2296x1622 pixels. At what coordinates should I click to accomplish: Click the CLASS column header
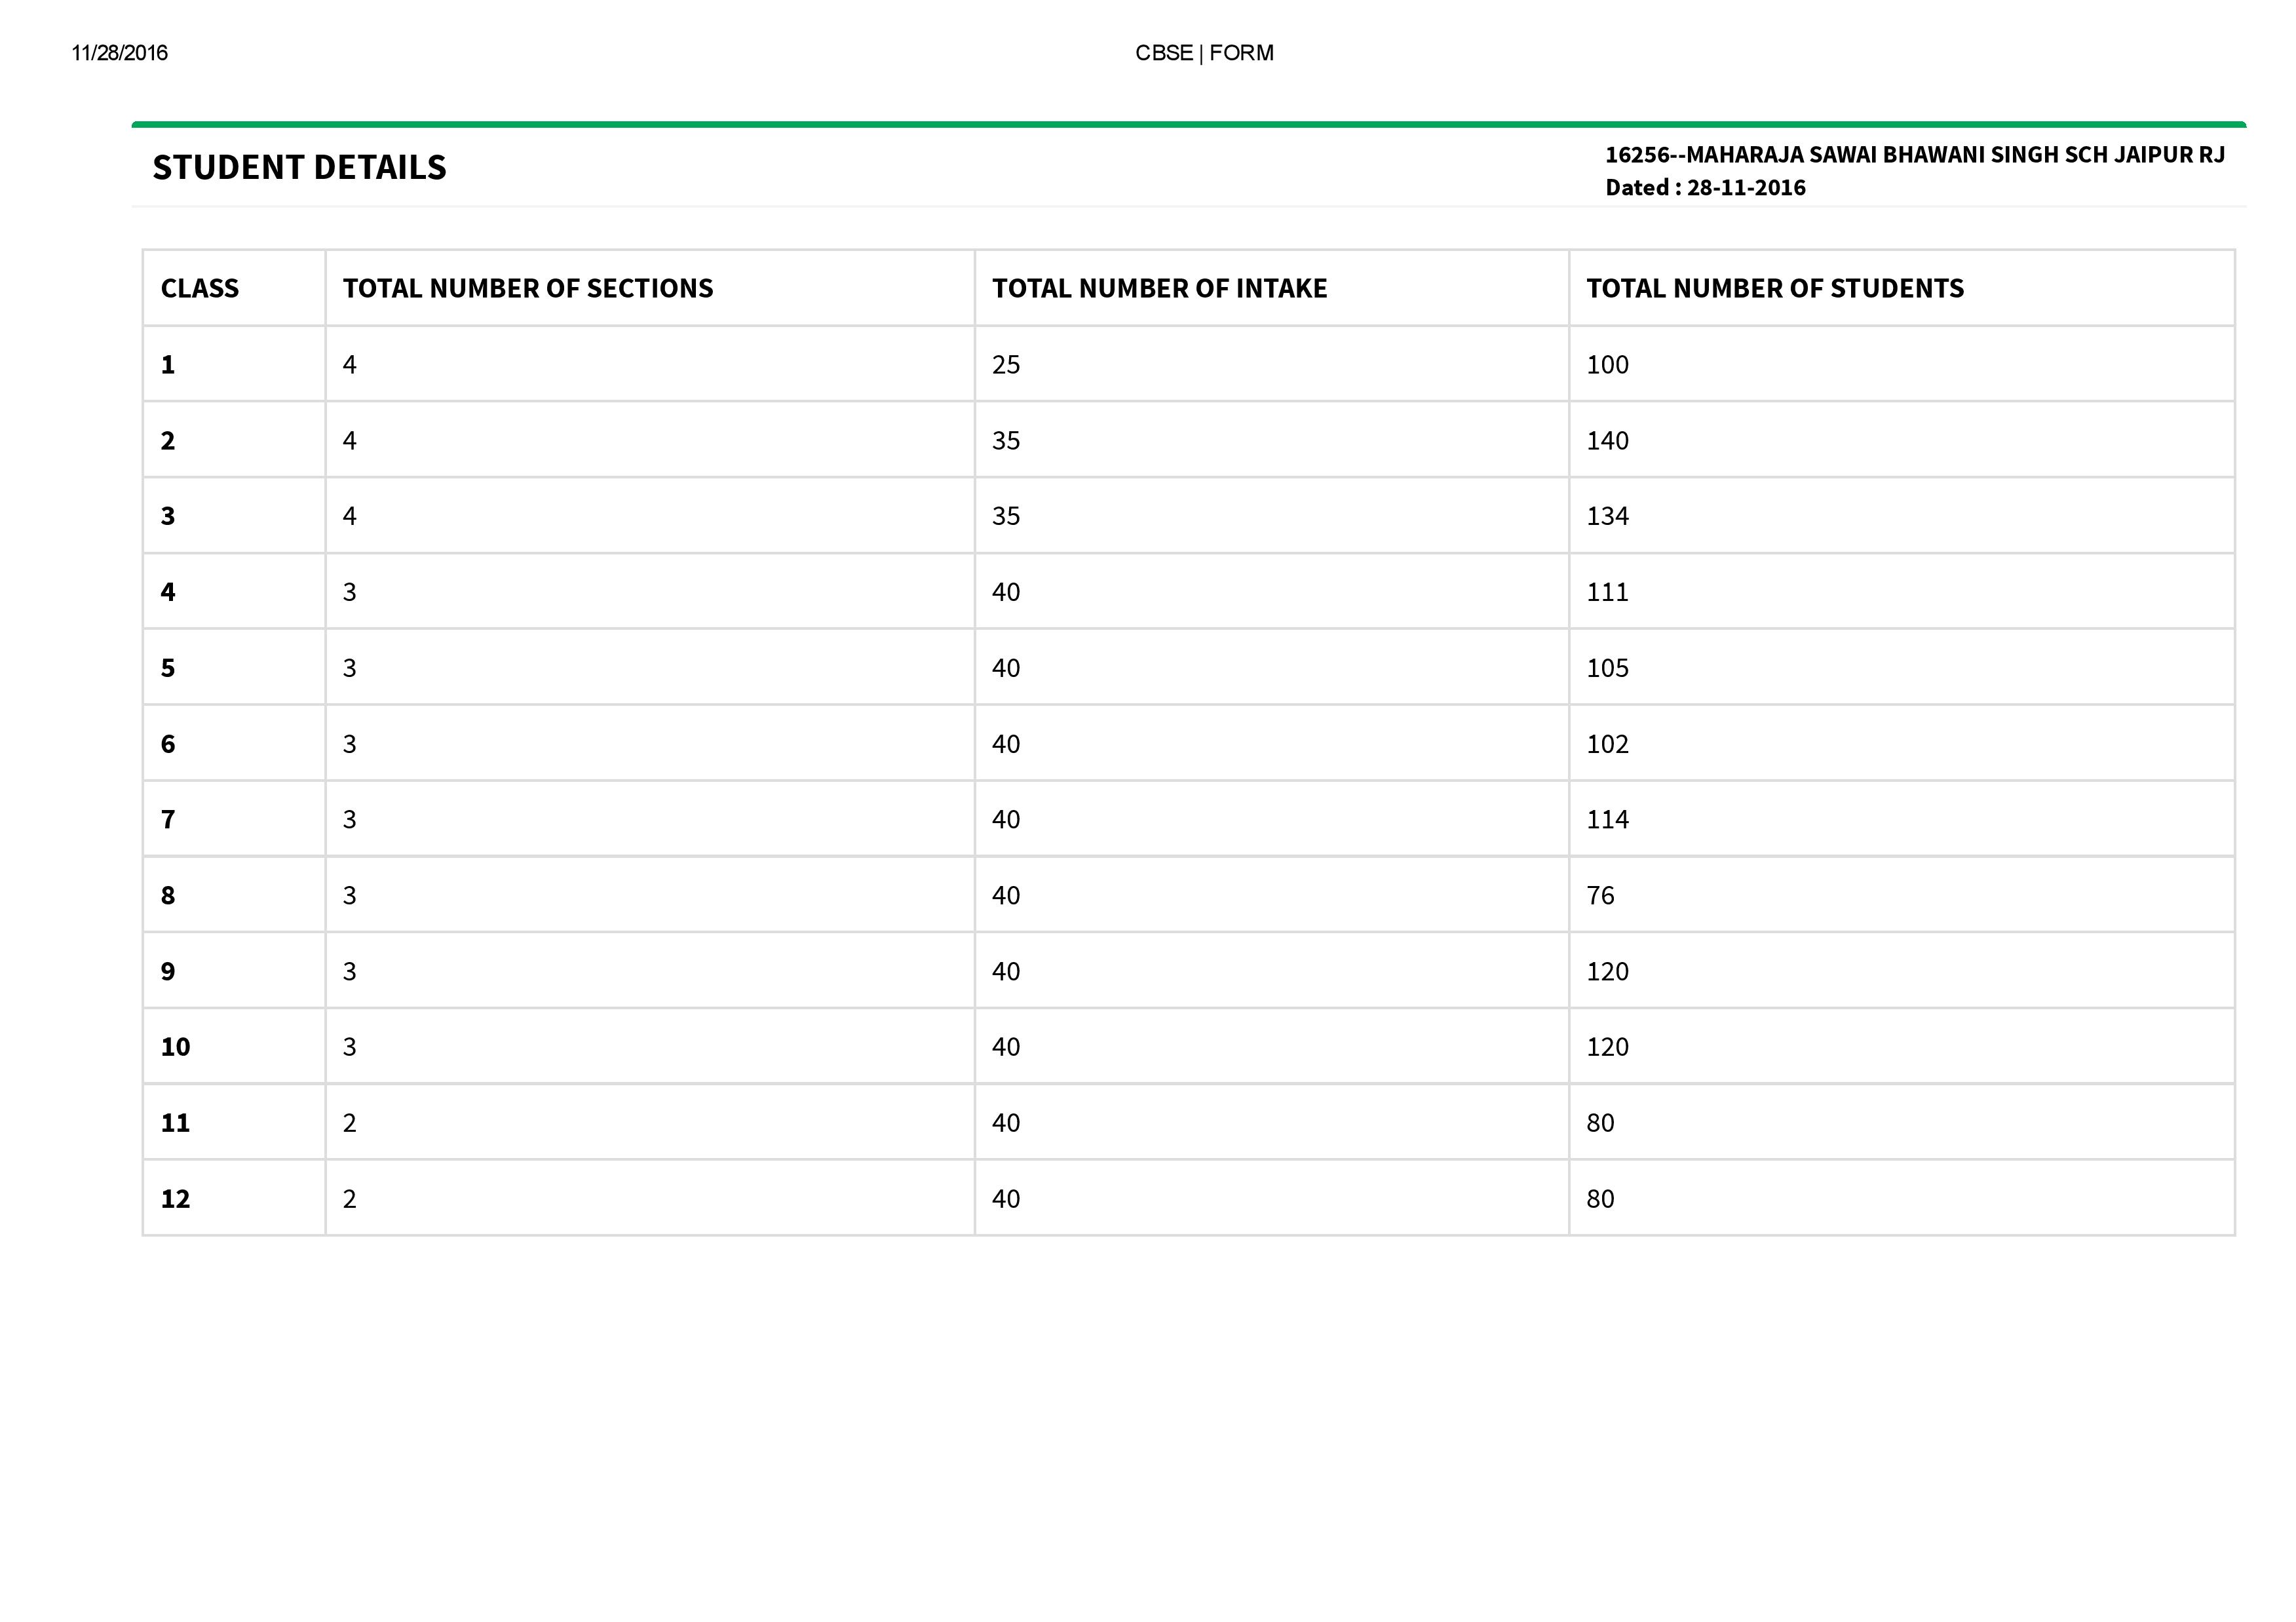(200, 289)
